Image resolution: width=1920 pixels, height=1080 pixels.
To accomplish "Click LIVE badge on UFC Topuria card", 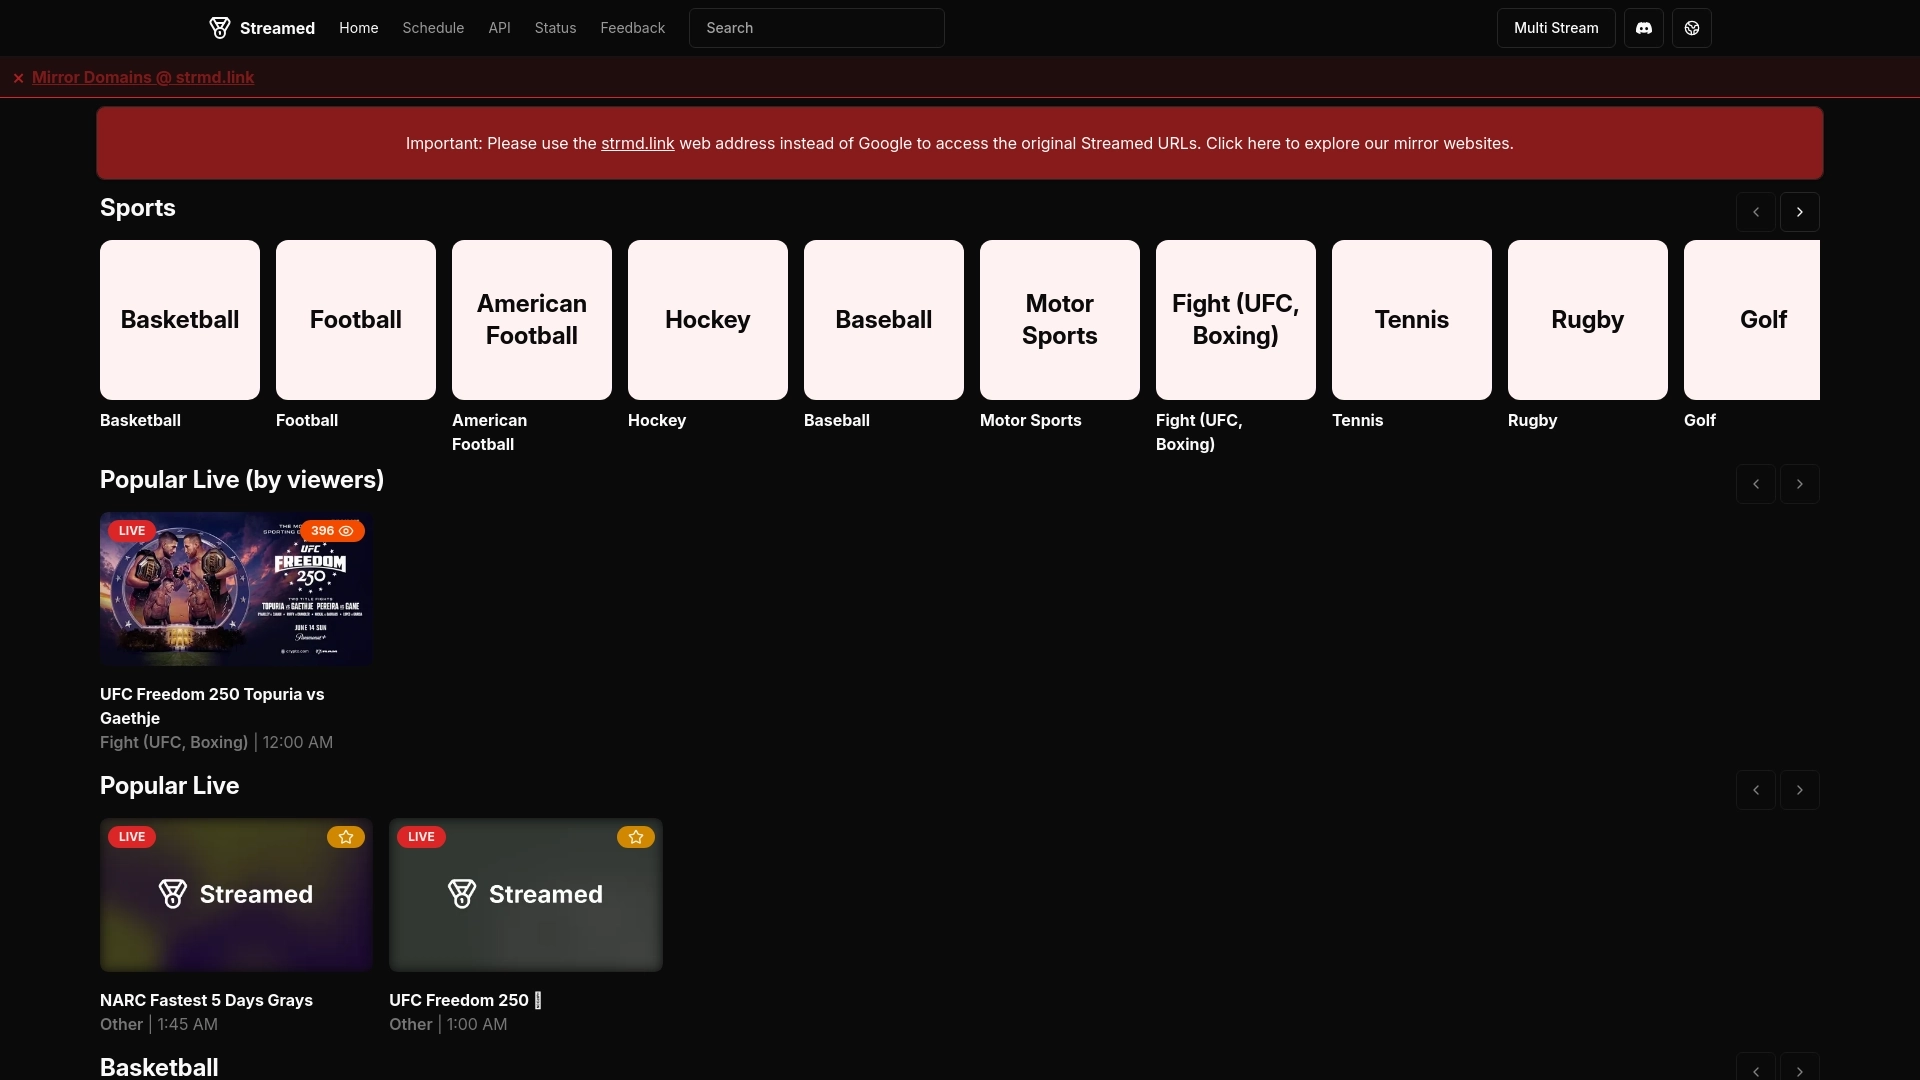I will [x=132, y=531].
